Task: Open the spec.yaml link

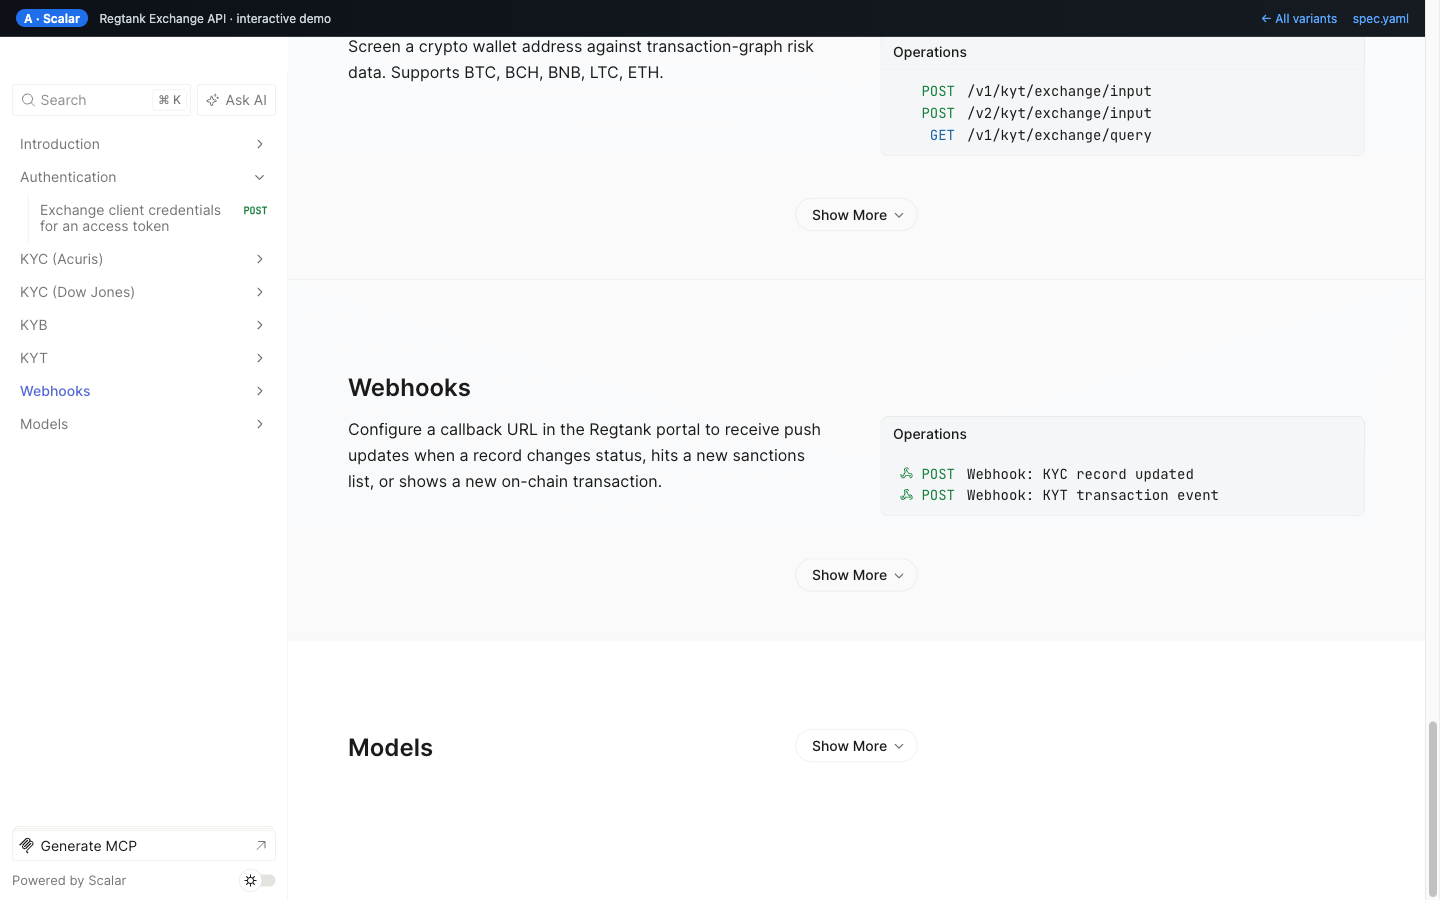Action: click(x=1381, y=19)
